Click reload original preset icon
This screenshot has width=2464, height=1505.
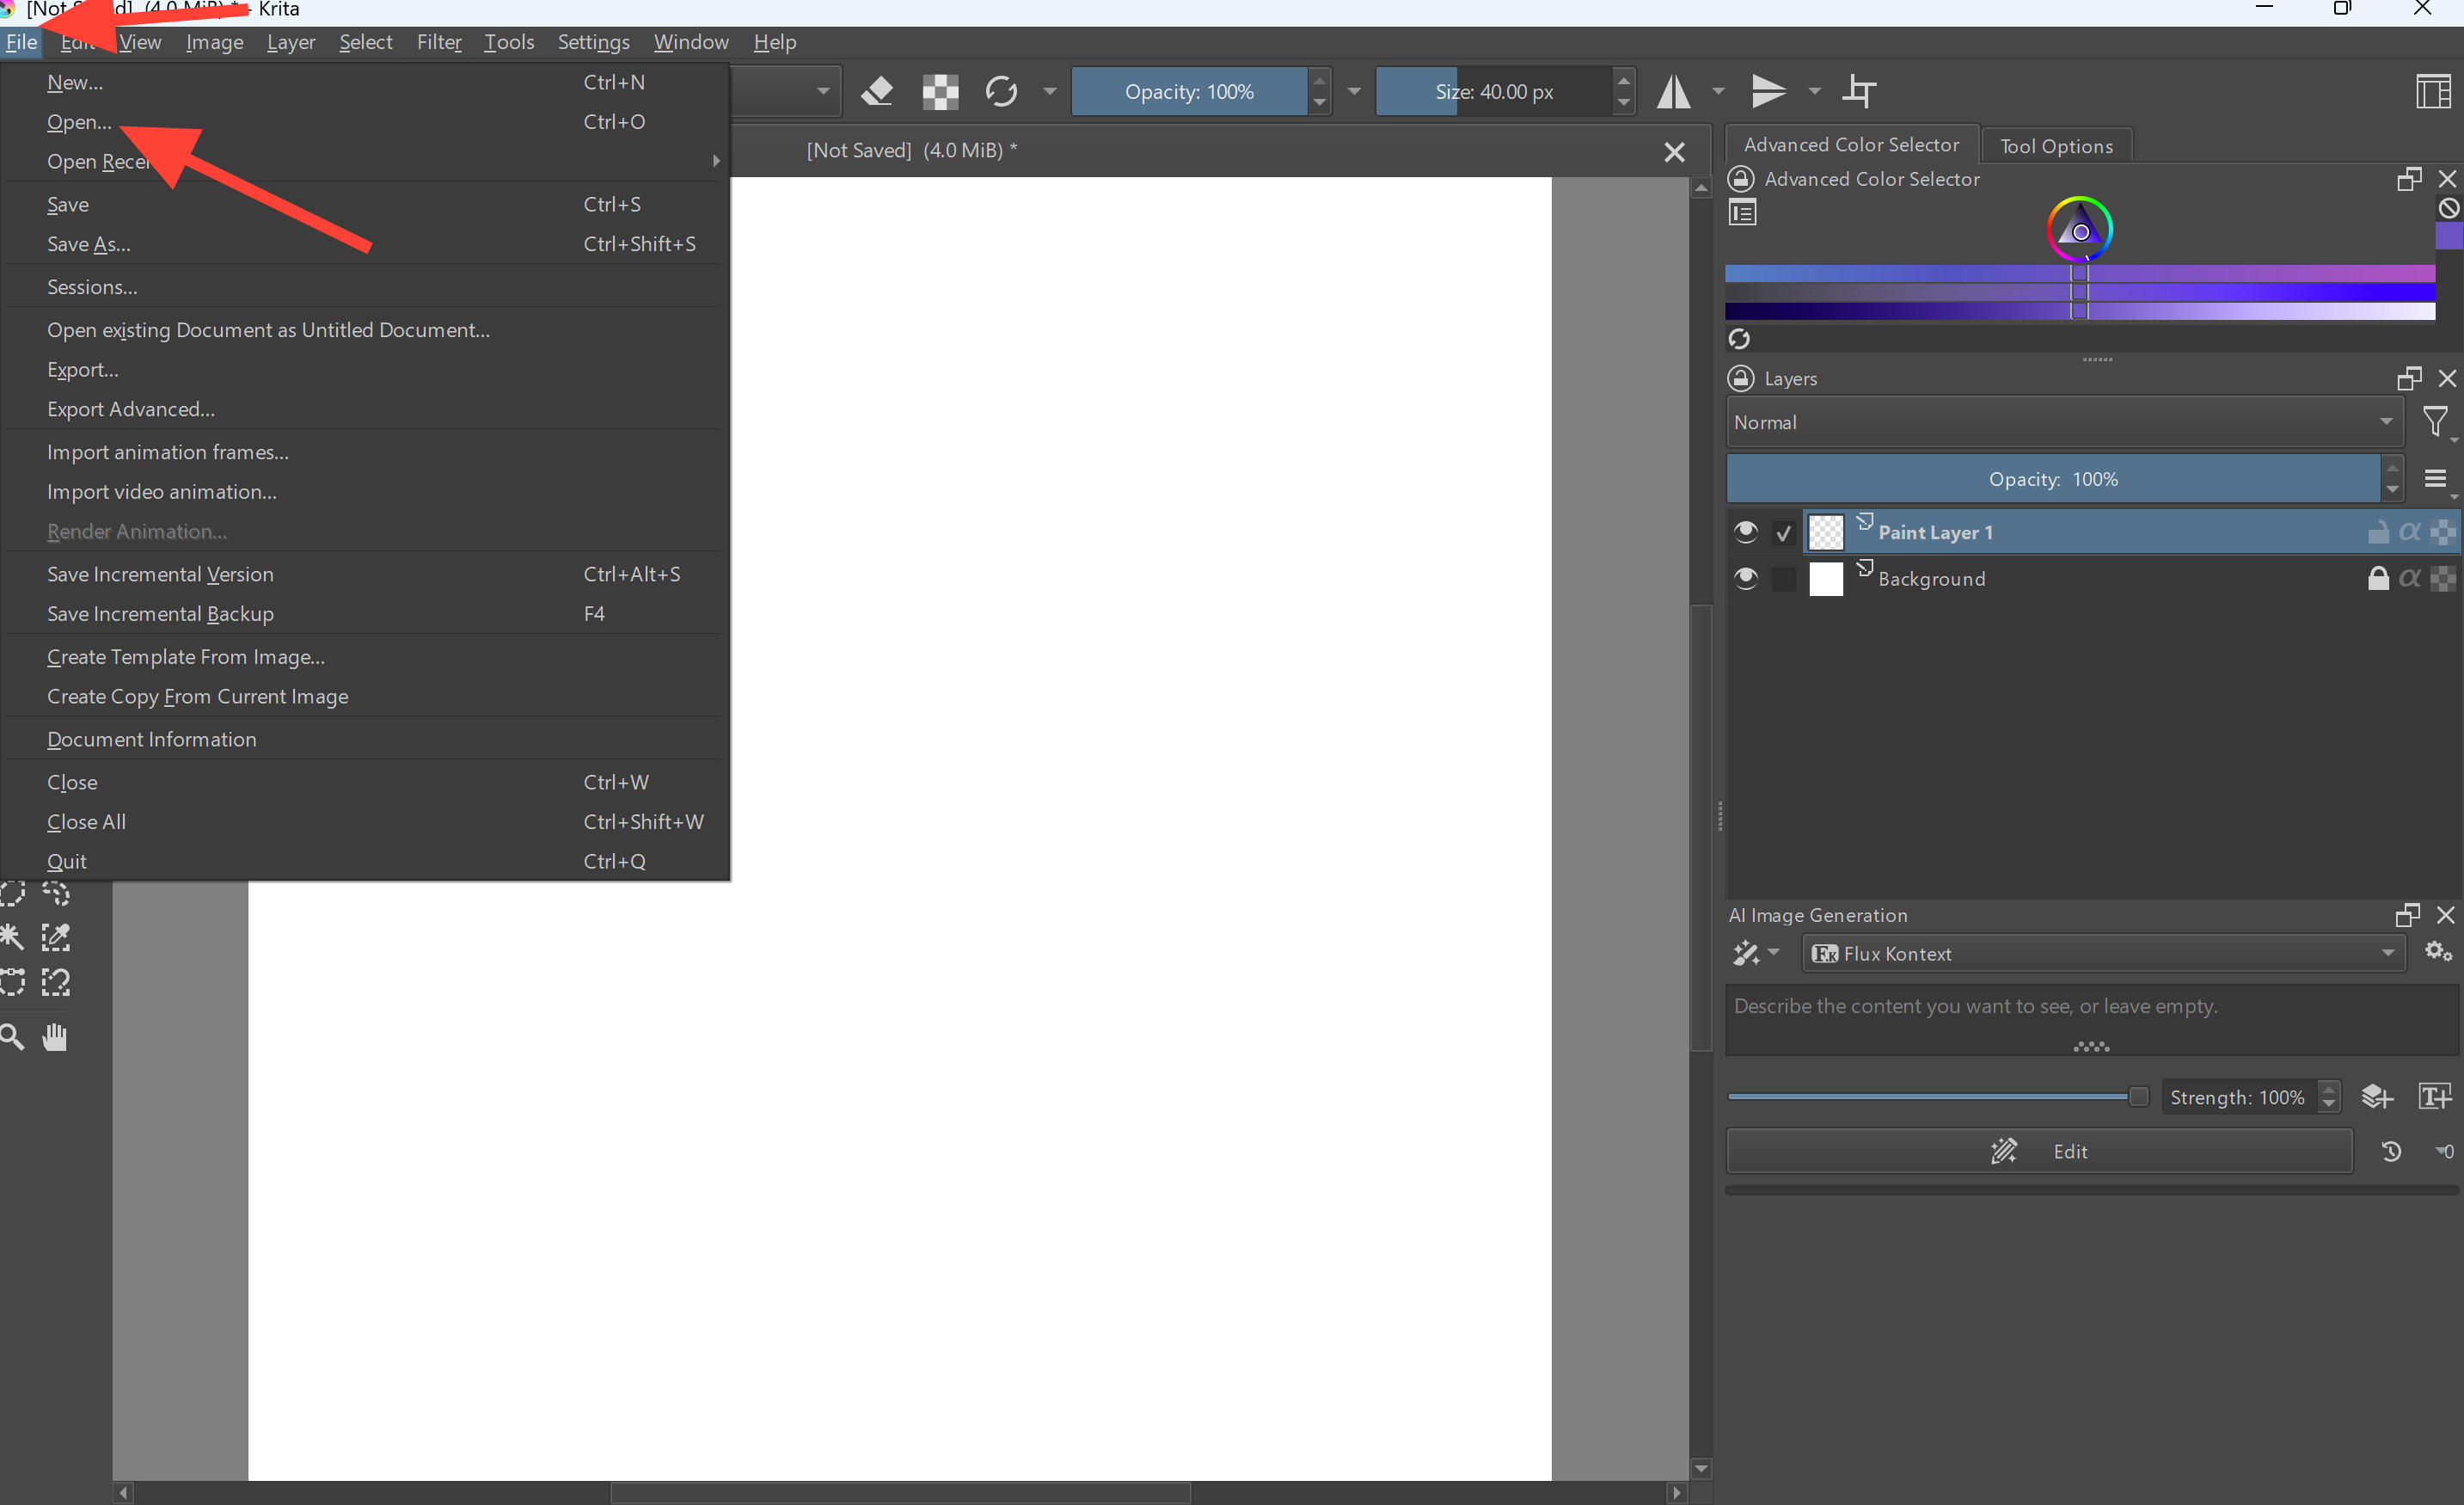[1001, 92]
